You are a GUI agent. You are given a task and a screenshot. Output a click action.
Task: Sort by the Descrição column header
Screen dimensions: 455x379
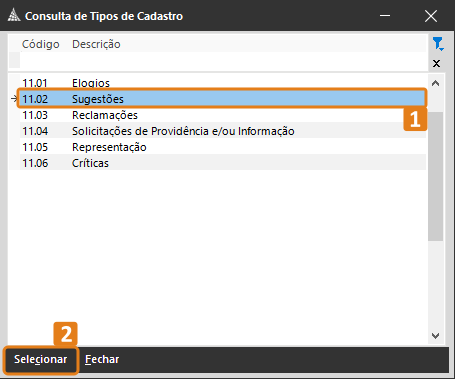click(96, 44)
